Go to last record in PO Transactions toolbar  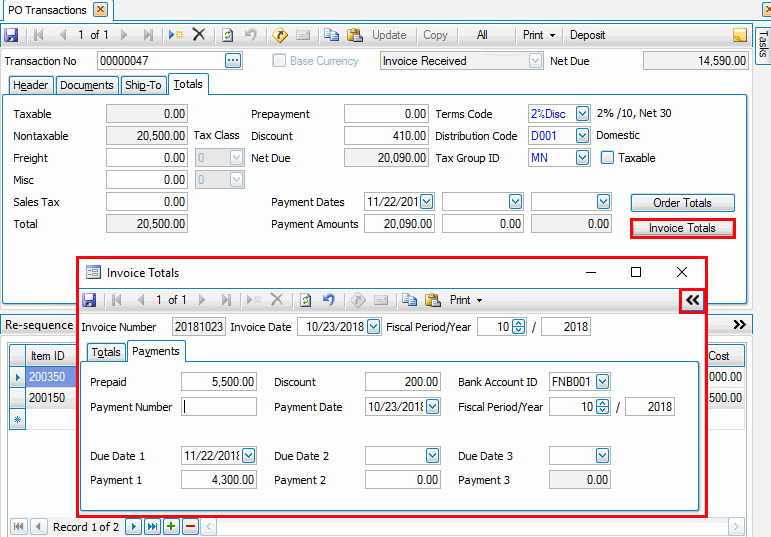point(148,35)
